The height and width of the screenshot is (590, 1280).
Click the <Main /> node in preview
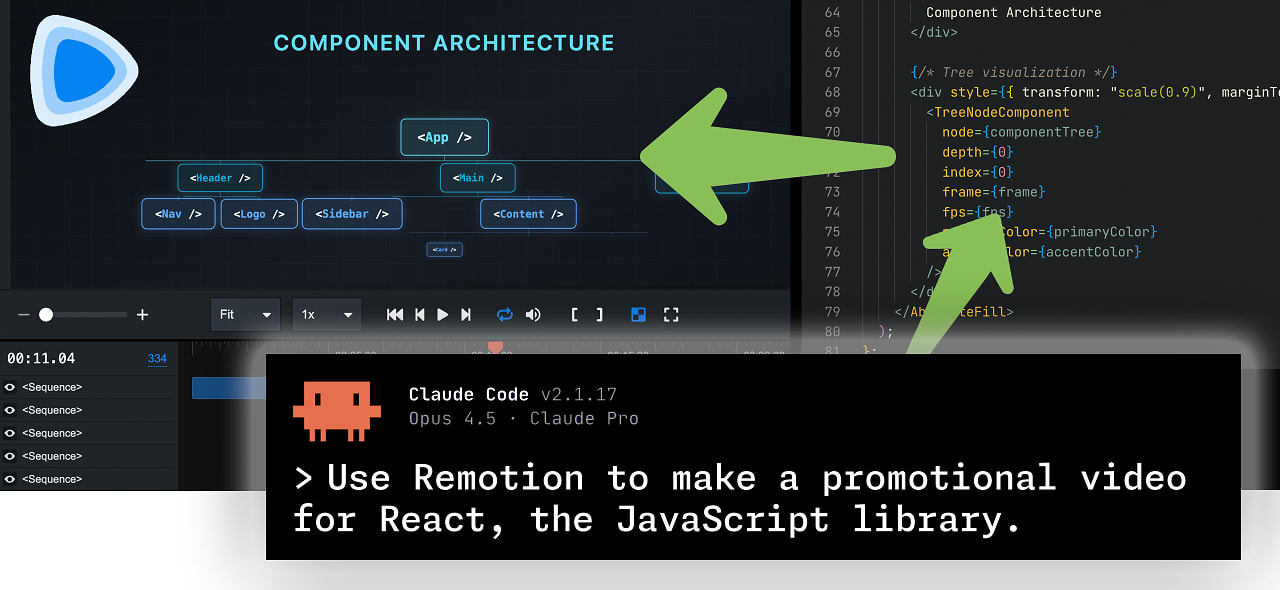(478, 178)
